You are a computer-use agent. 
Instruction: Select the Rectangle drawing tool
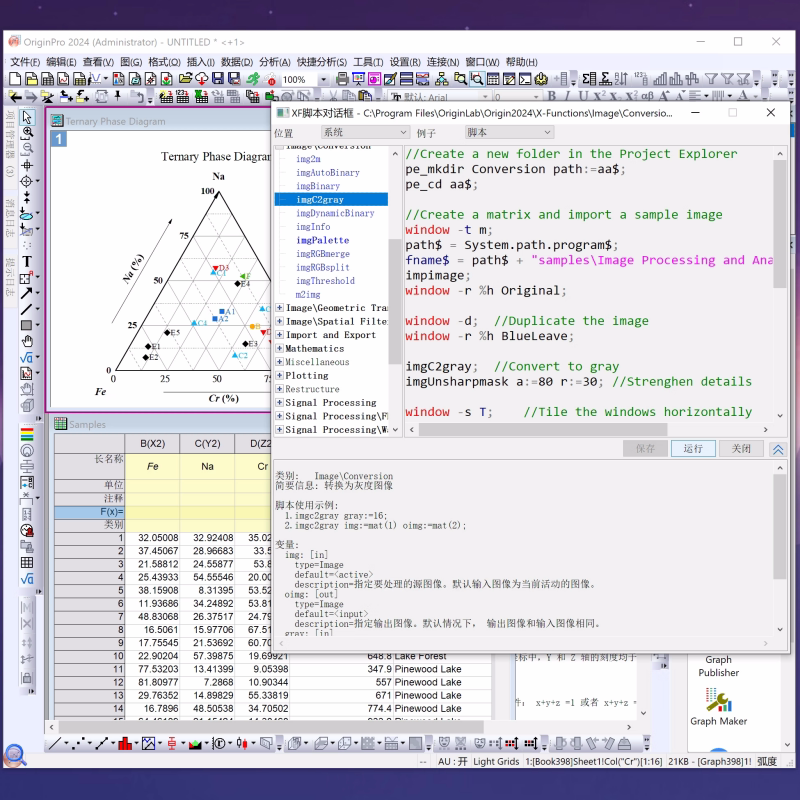click(27, 325)
